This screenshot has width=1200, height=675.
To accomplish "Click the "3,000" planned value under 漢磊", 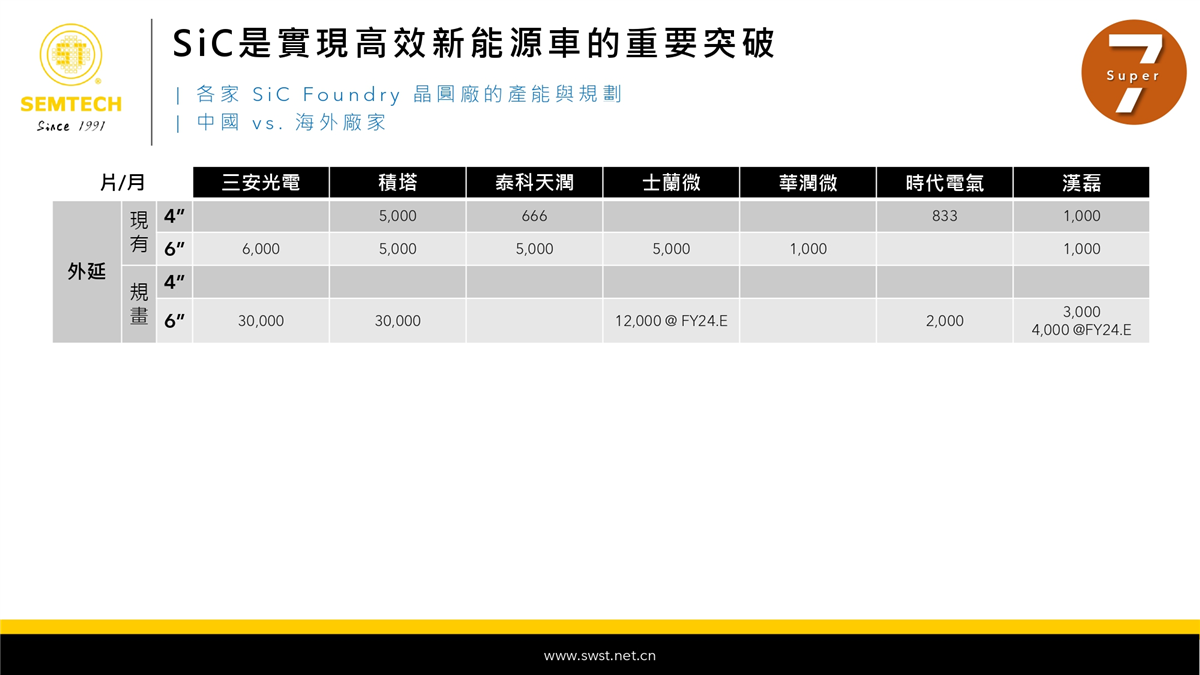I will (x=1082, y=312).
